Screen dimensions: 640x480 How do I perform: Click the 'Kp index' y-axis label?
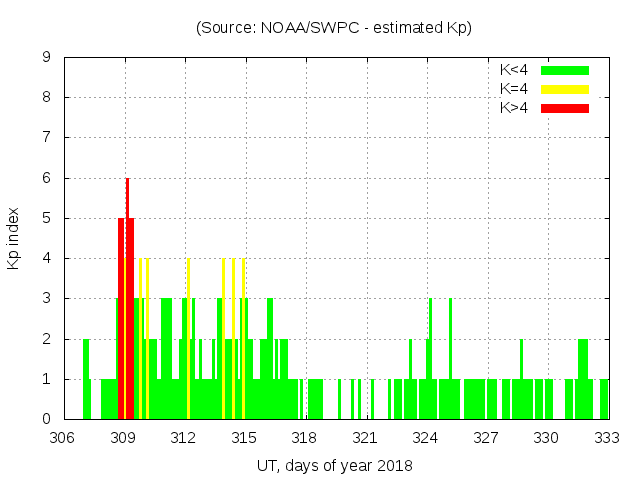click(14, 238)
